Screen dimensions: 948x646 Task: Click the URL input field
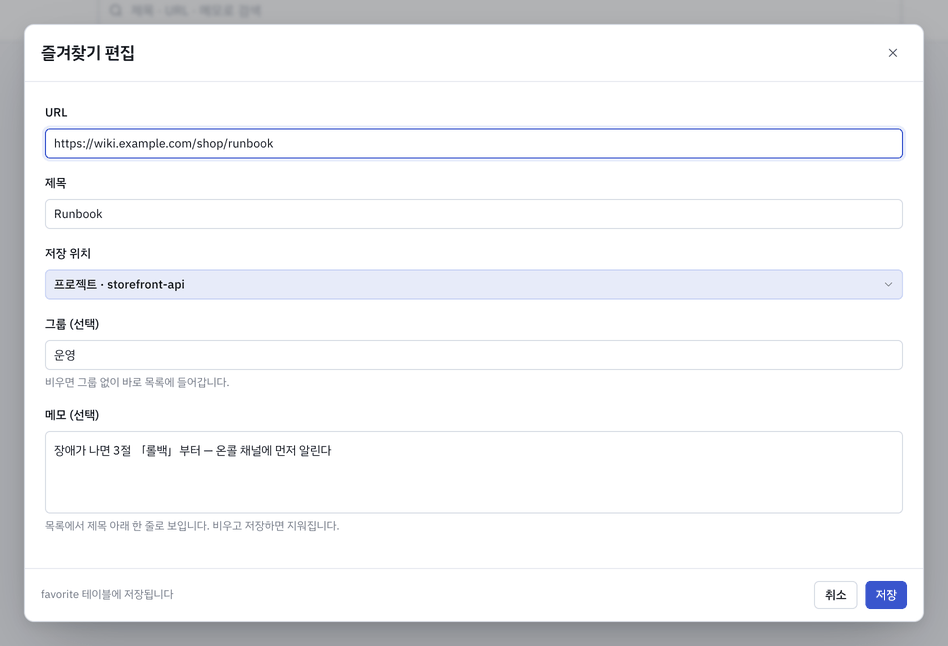(473, 143)
